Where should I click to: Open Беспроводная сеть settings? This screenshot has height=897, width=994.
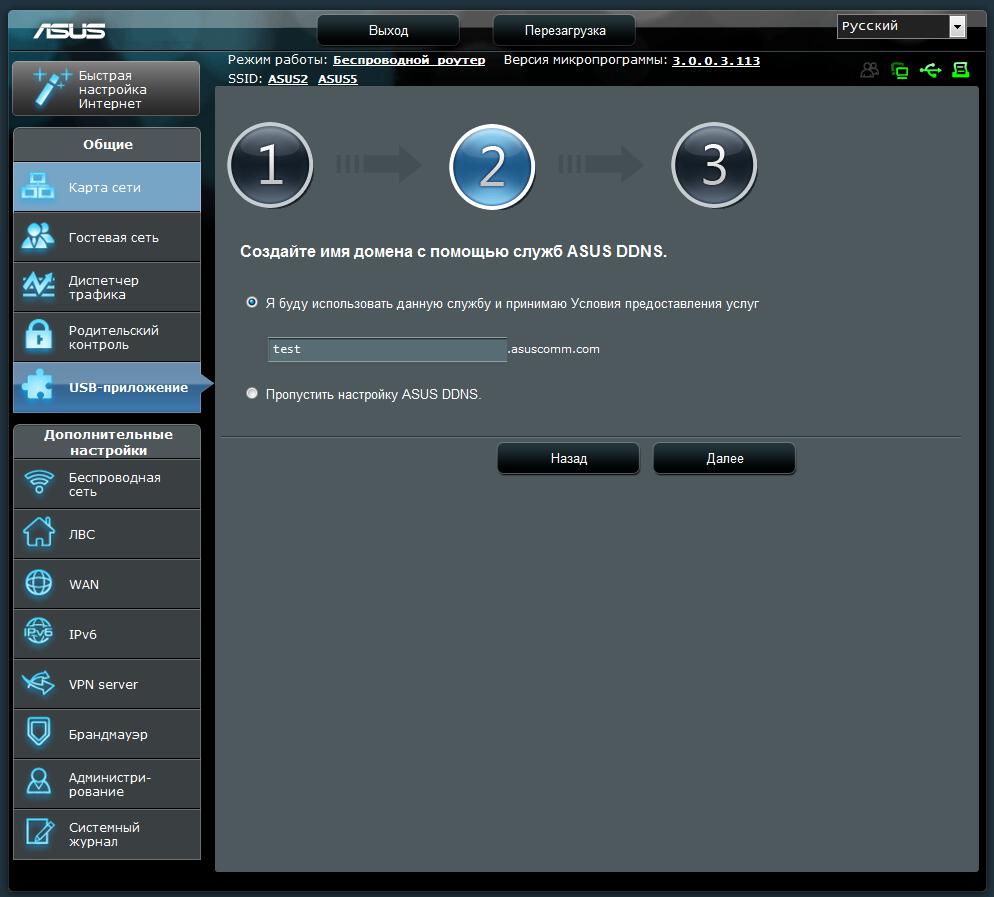[x=106, y=484]
